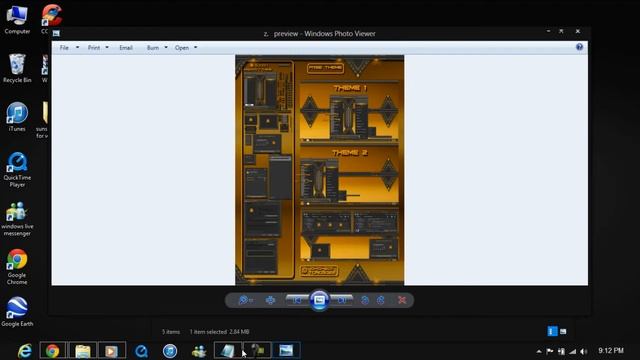Click the volume speaker tray icon
640x360 pixels.
(584, 351)
